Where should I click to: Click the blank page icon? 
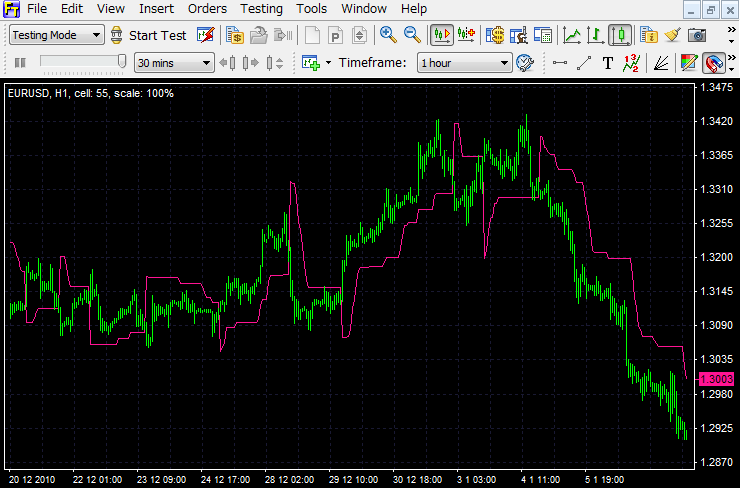[x=312, y=35]
